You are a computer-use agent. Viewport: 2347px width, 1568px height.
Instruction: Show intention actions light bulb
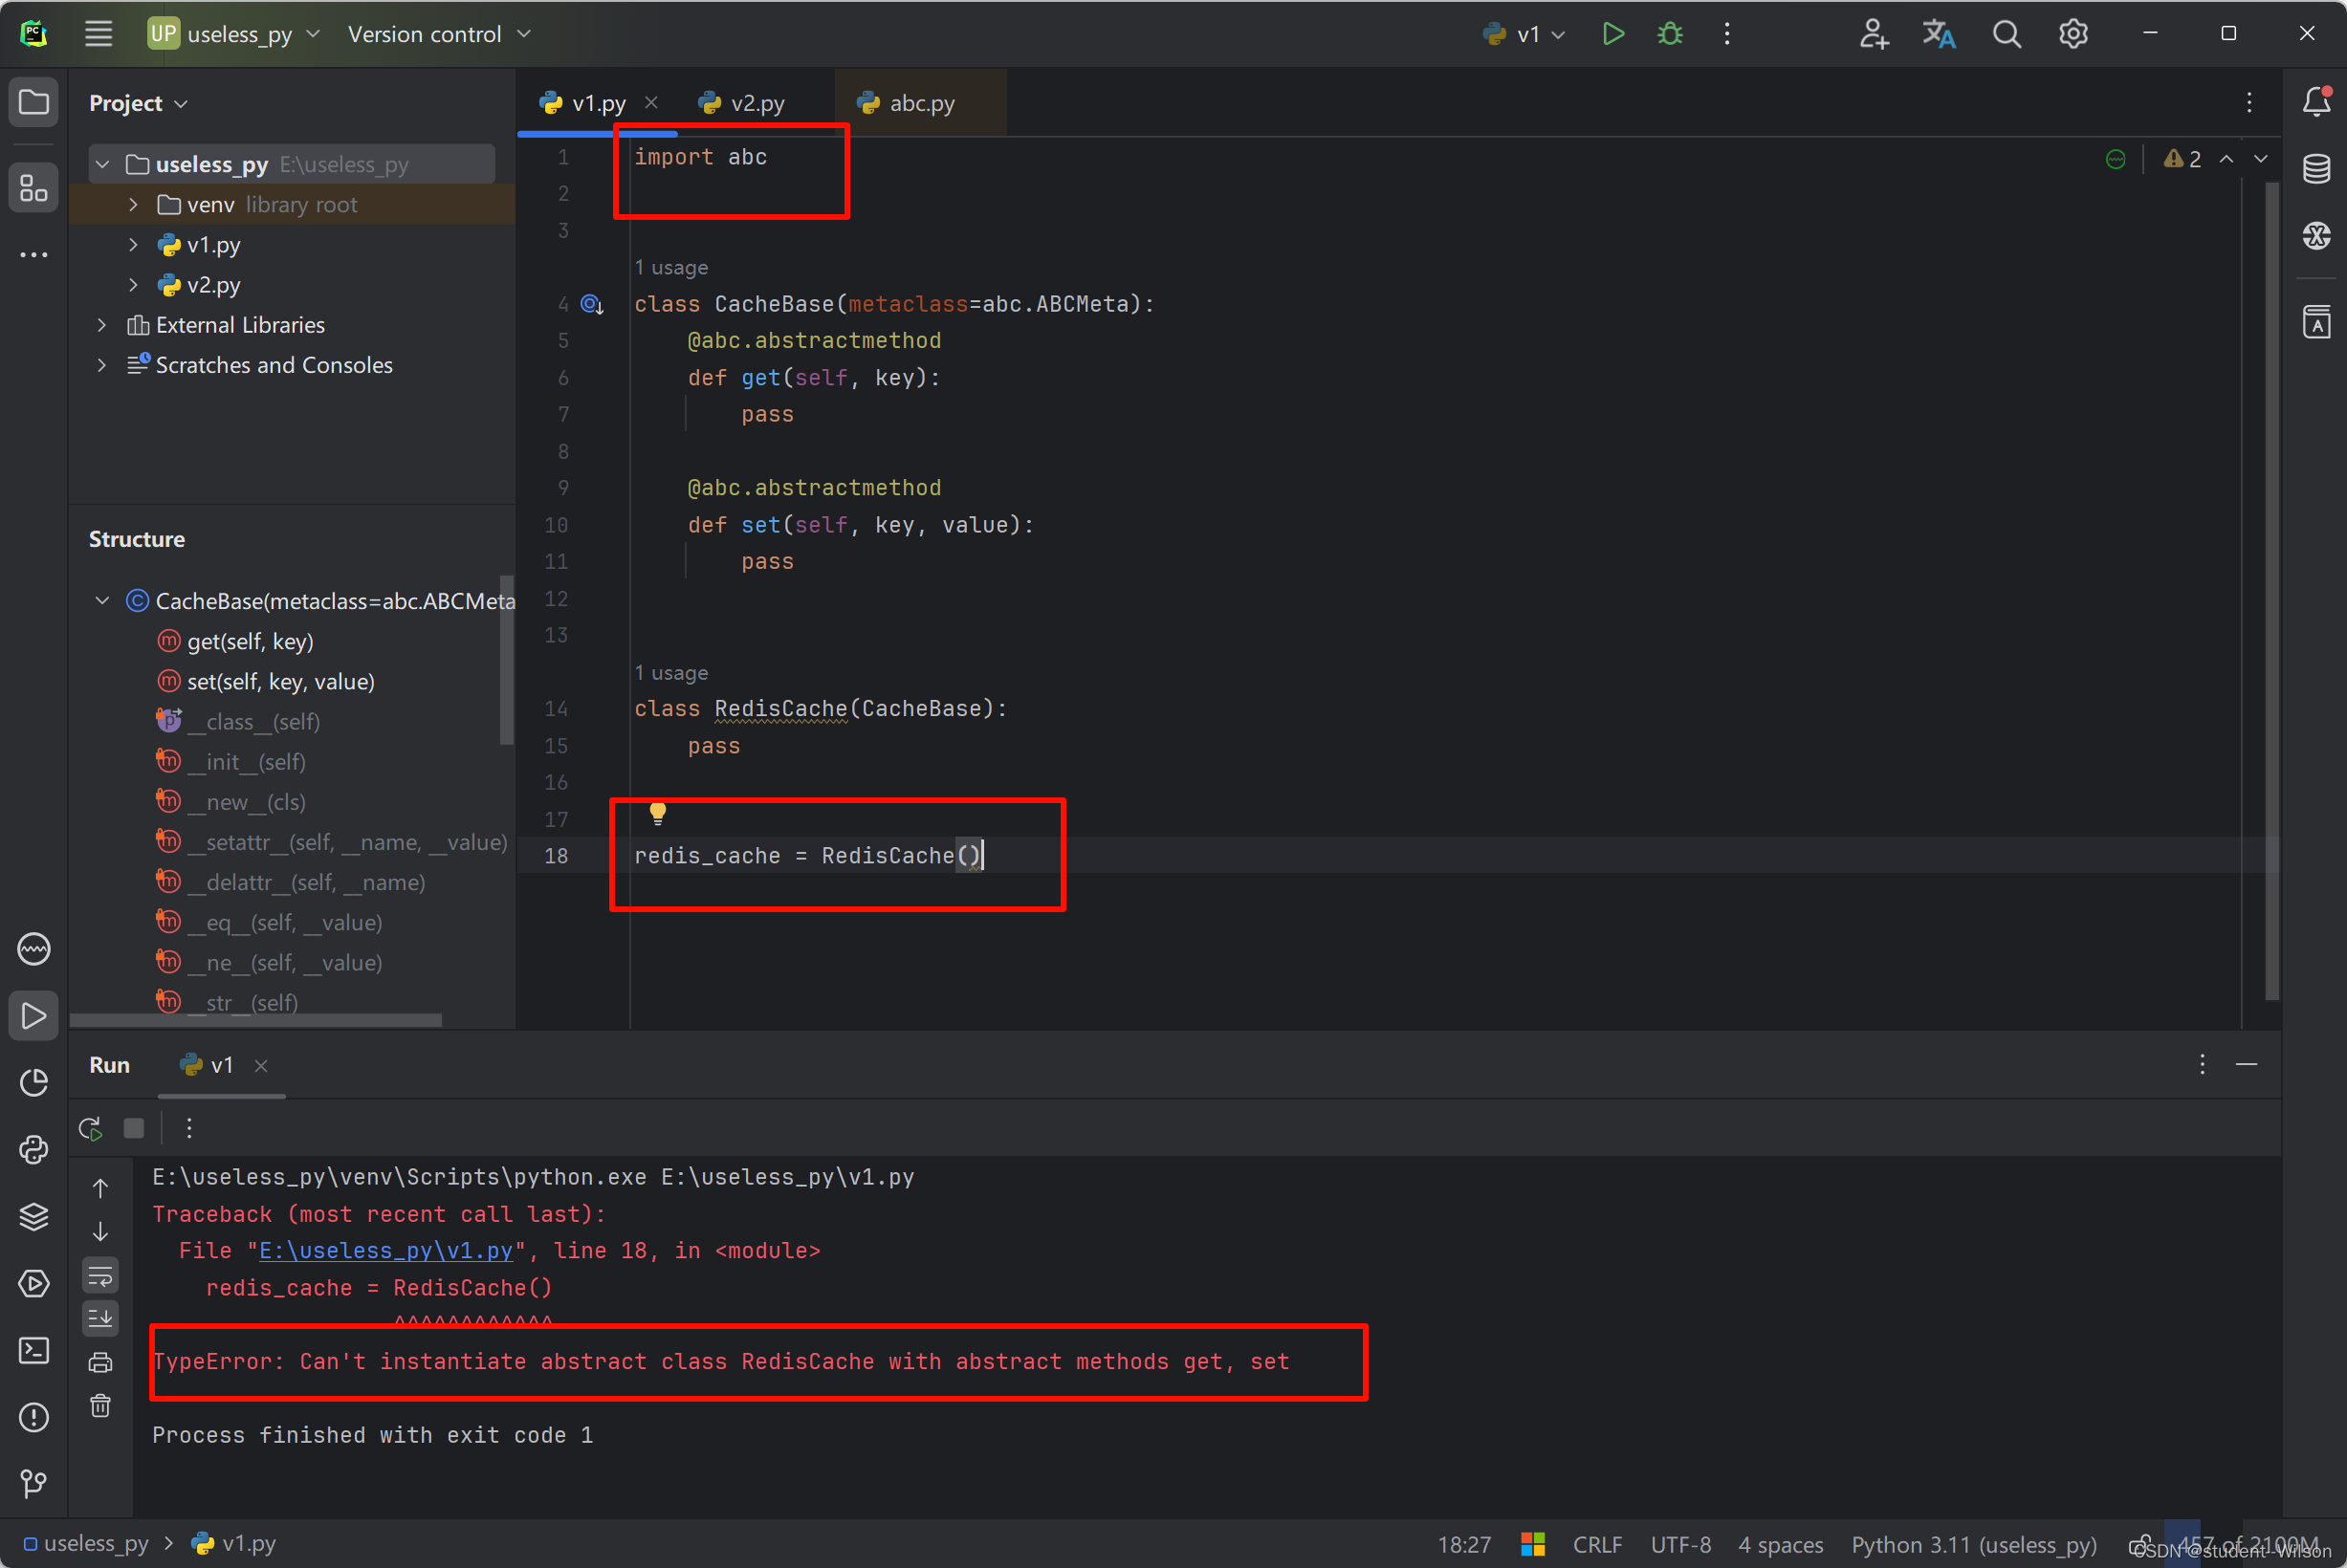pos(657,813)
